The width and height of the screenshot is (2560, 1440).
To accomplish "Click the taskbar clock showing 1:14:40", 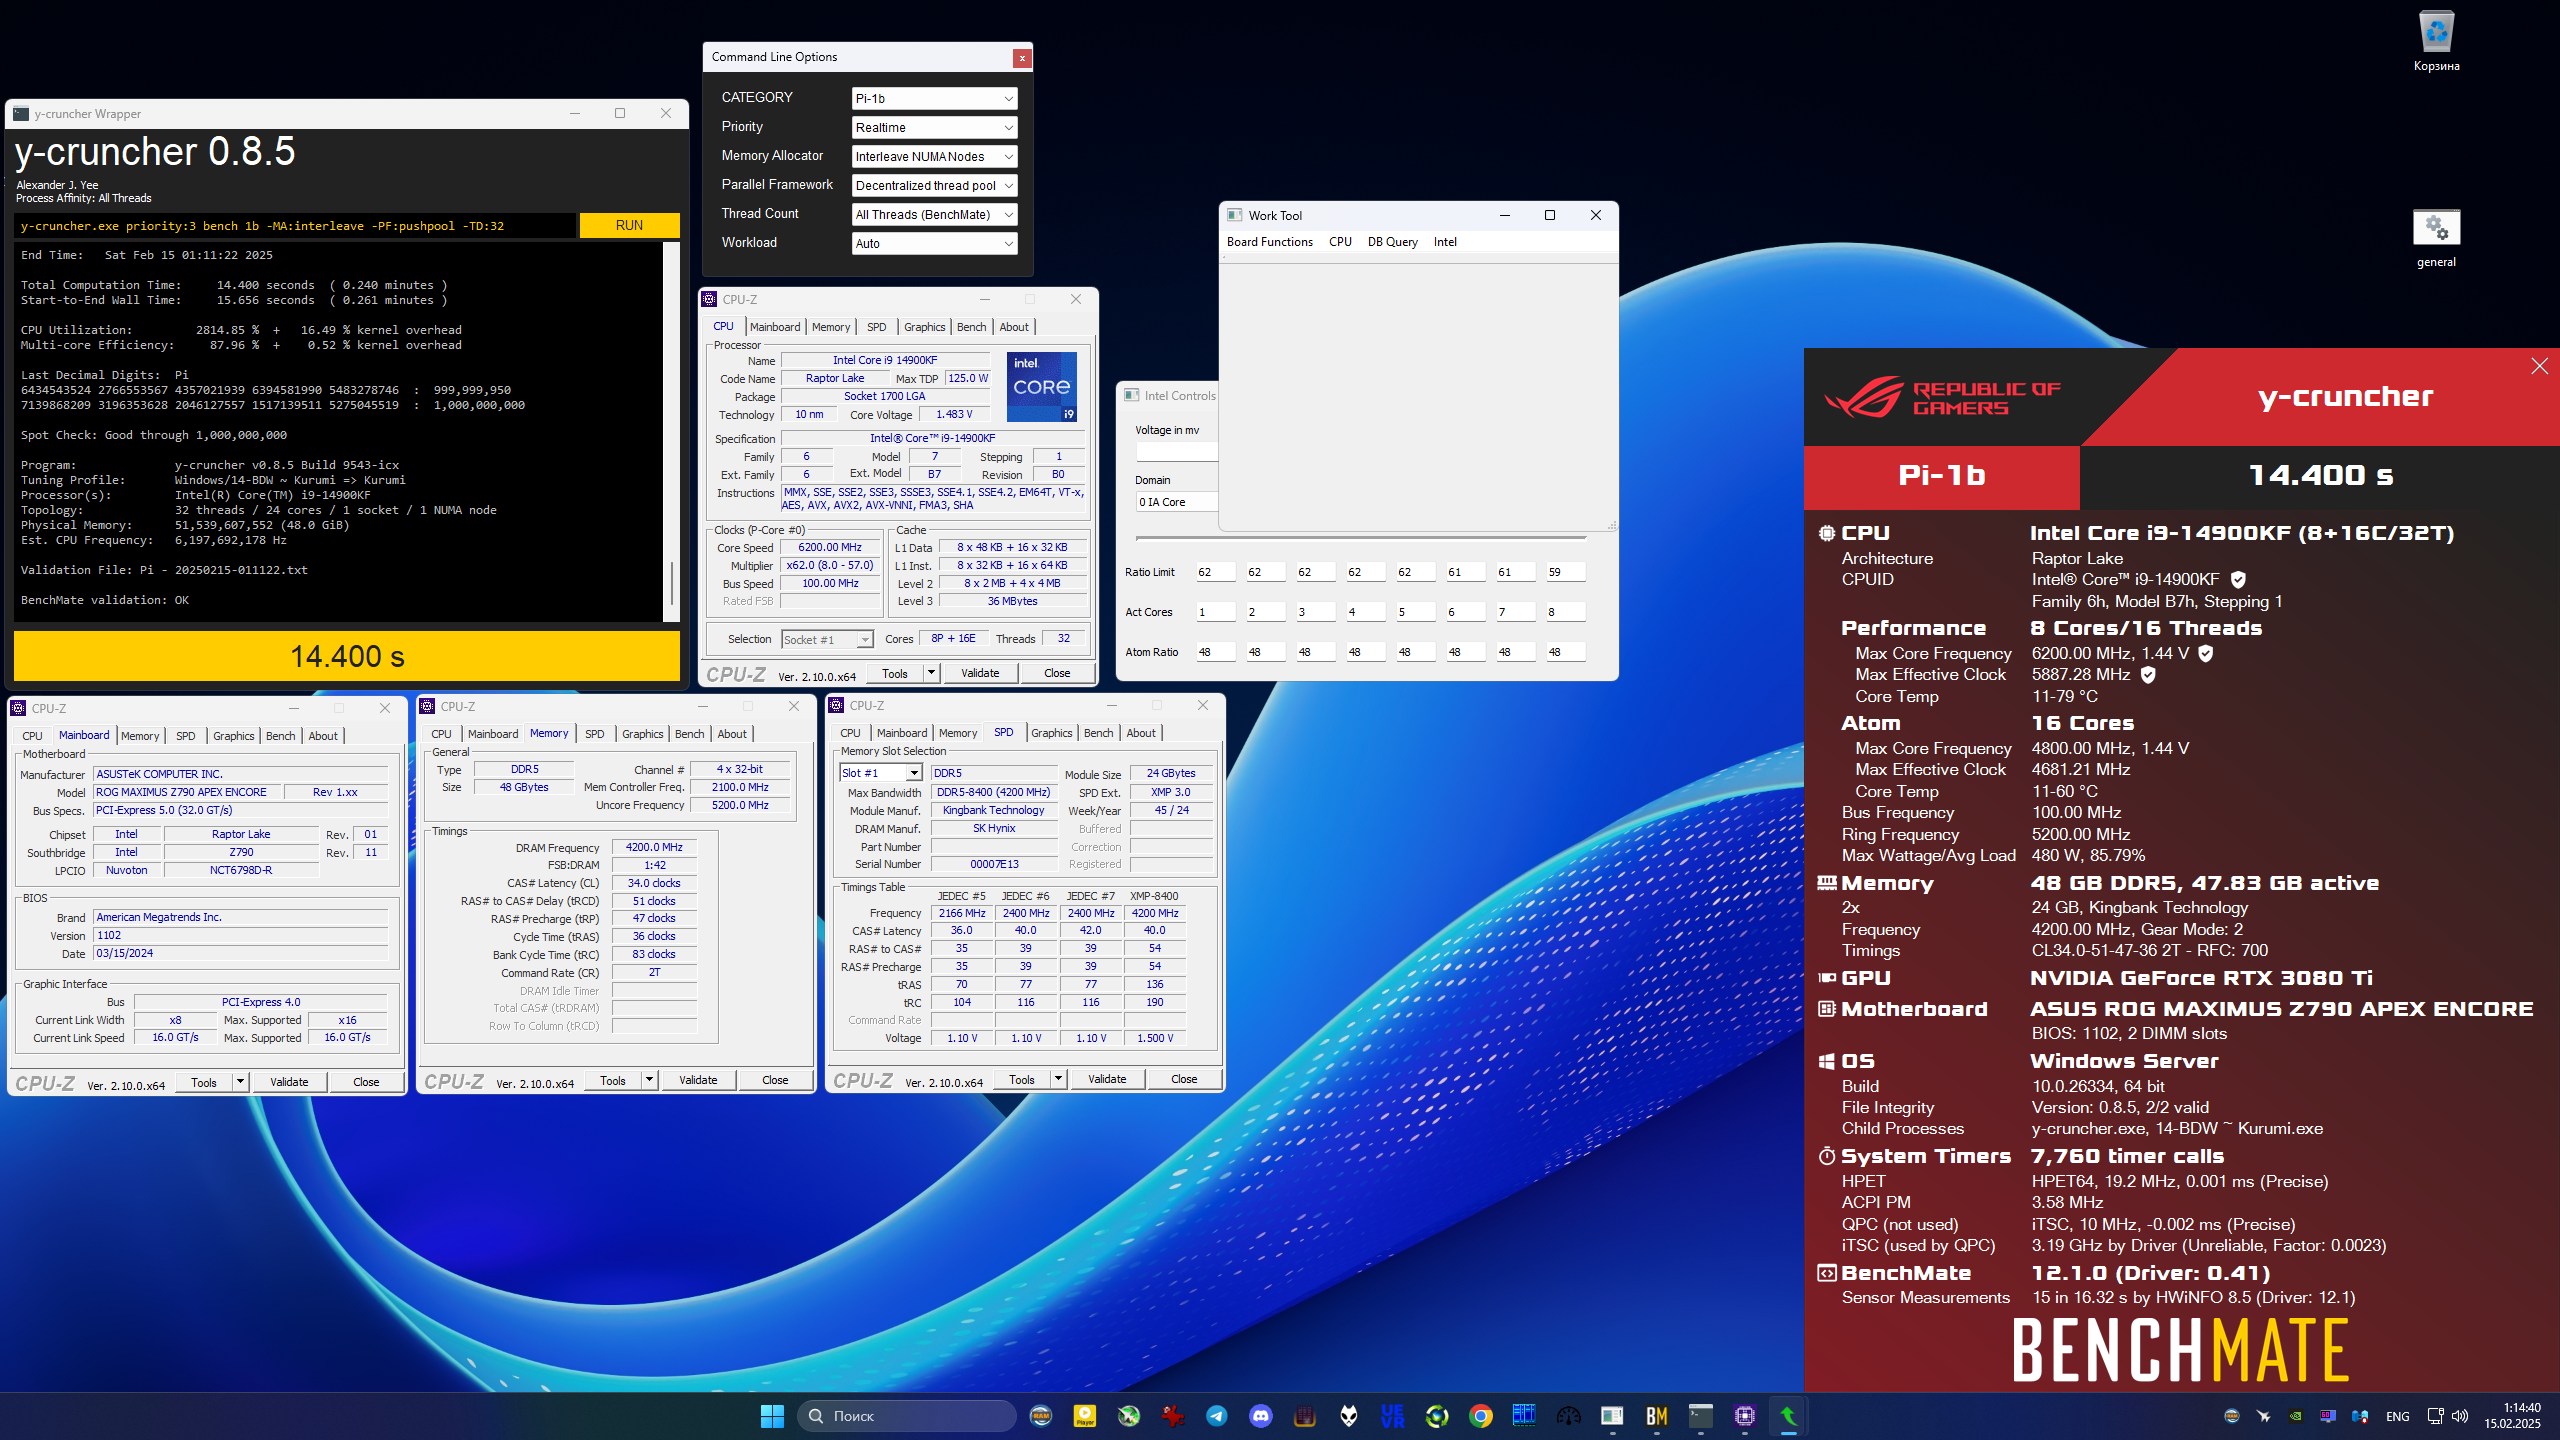I will (x=2512, y=1416).
